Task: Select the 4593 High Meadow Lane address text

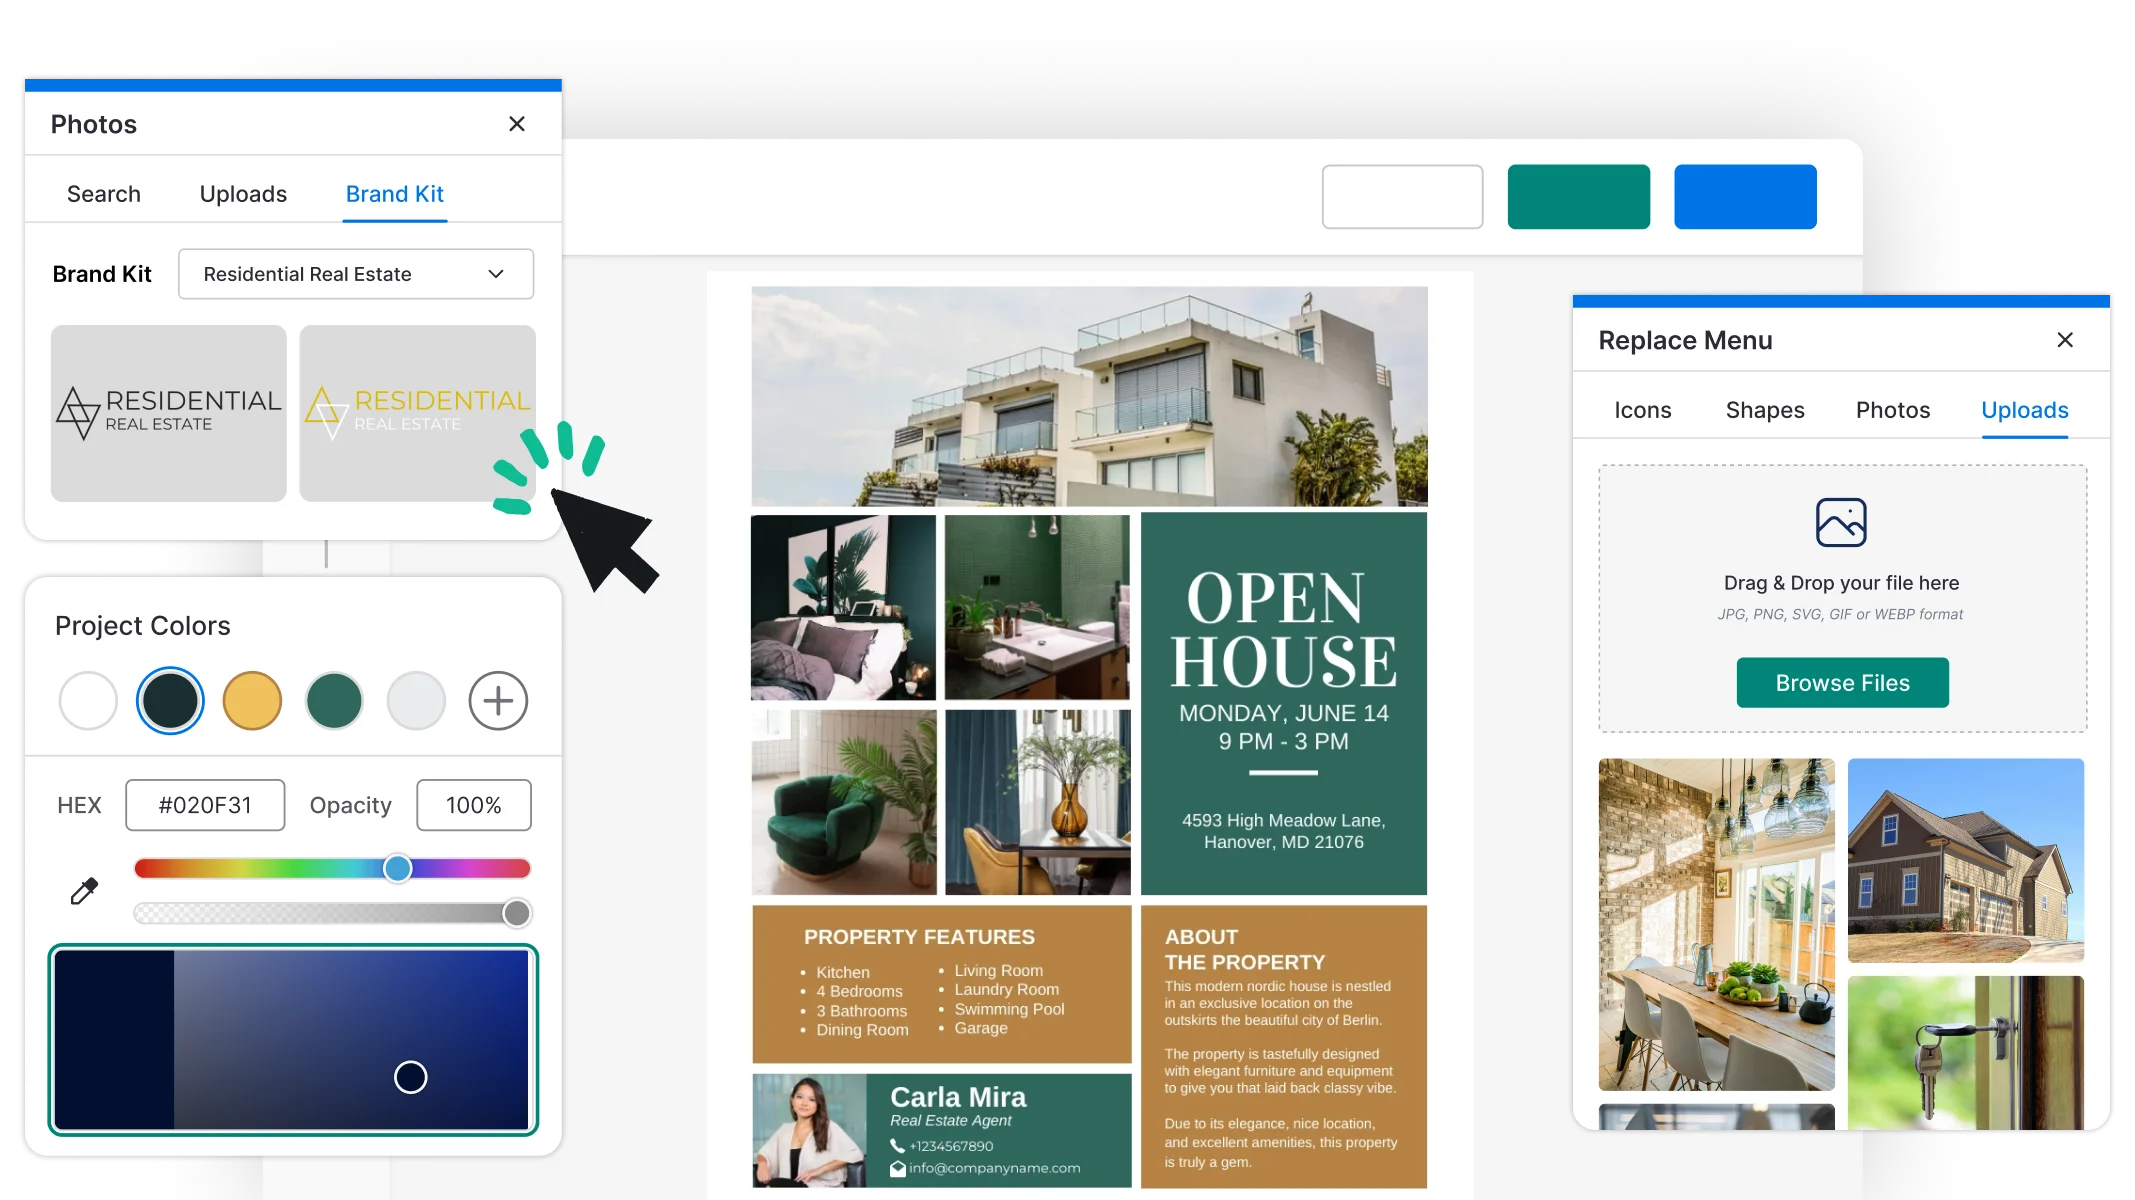Action: [x=1283, y=831]
